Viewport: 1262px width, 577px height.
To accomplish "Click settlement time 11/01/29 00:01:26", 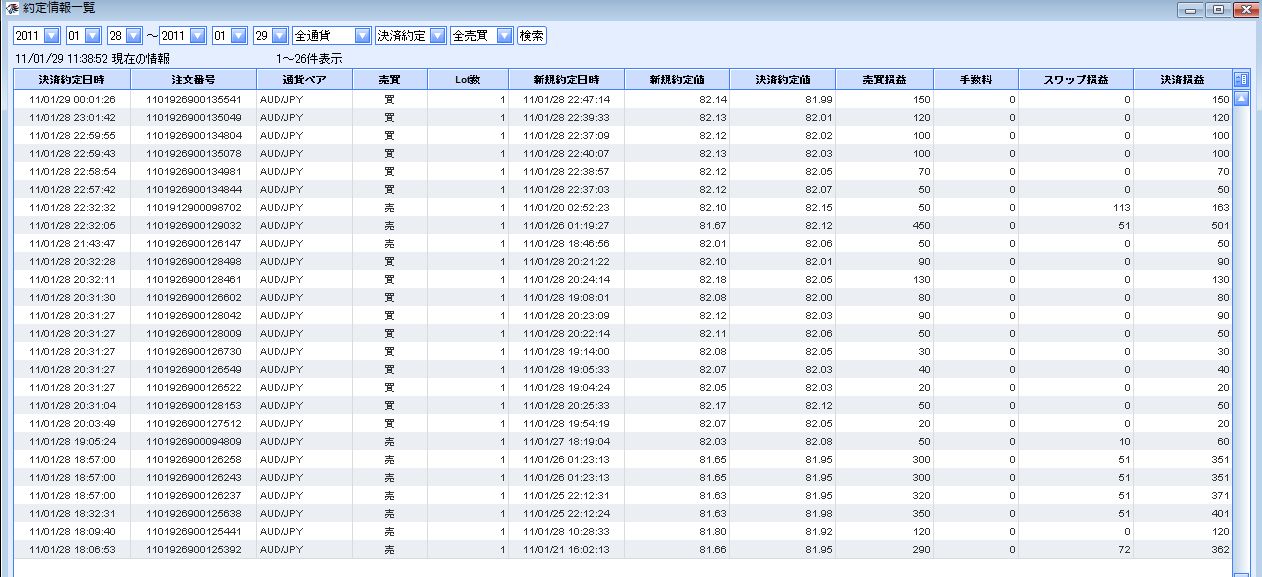I will click(x=72, y=99).
